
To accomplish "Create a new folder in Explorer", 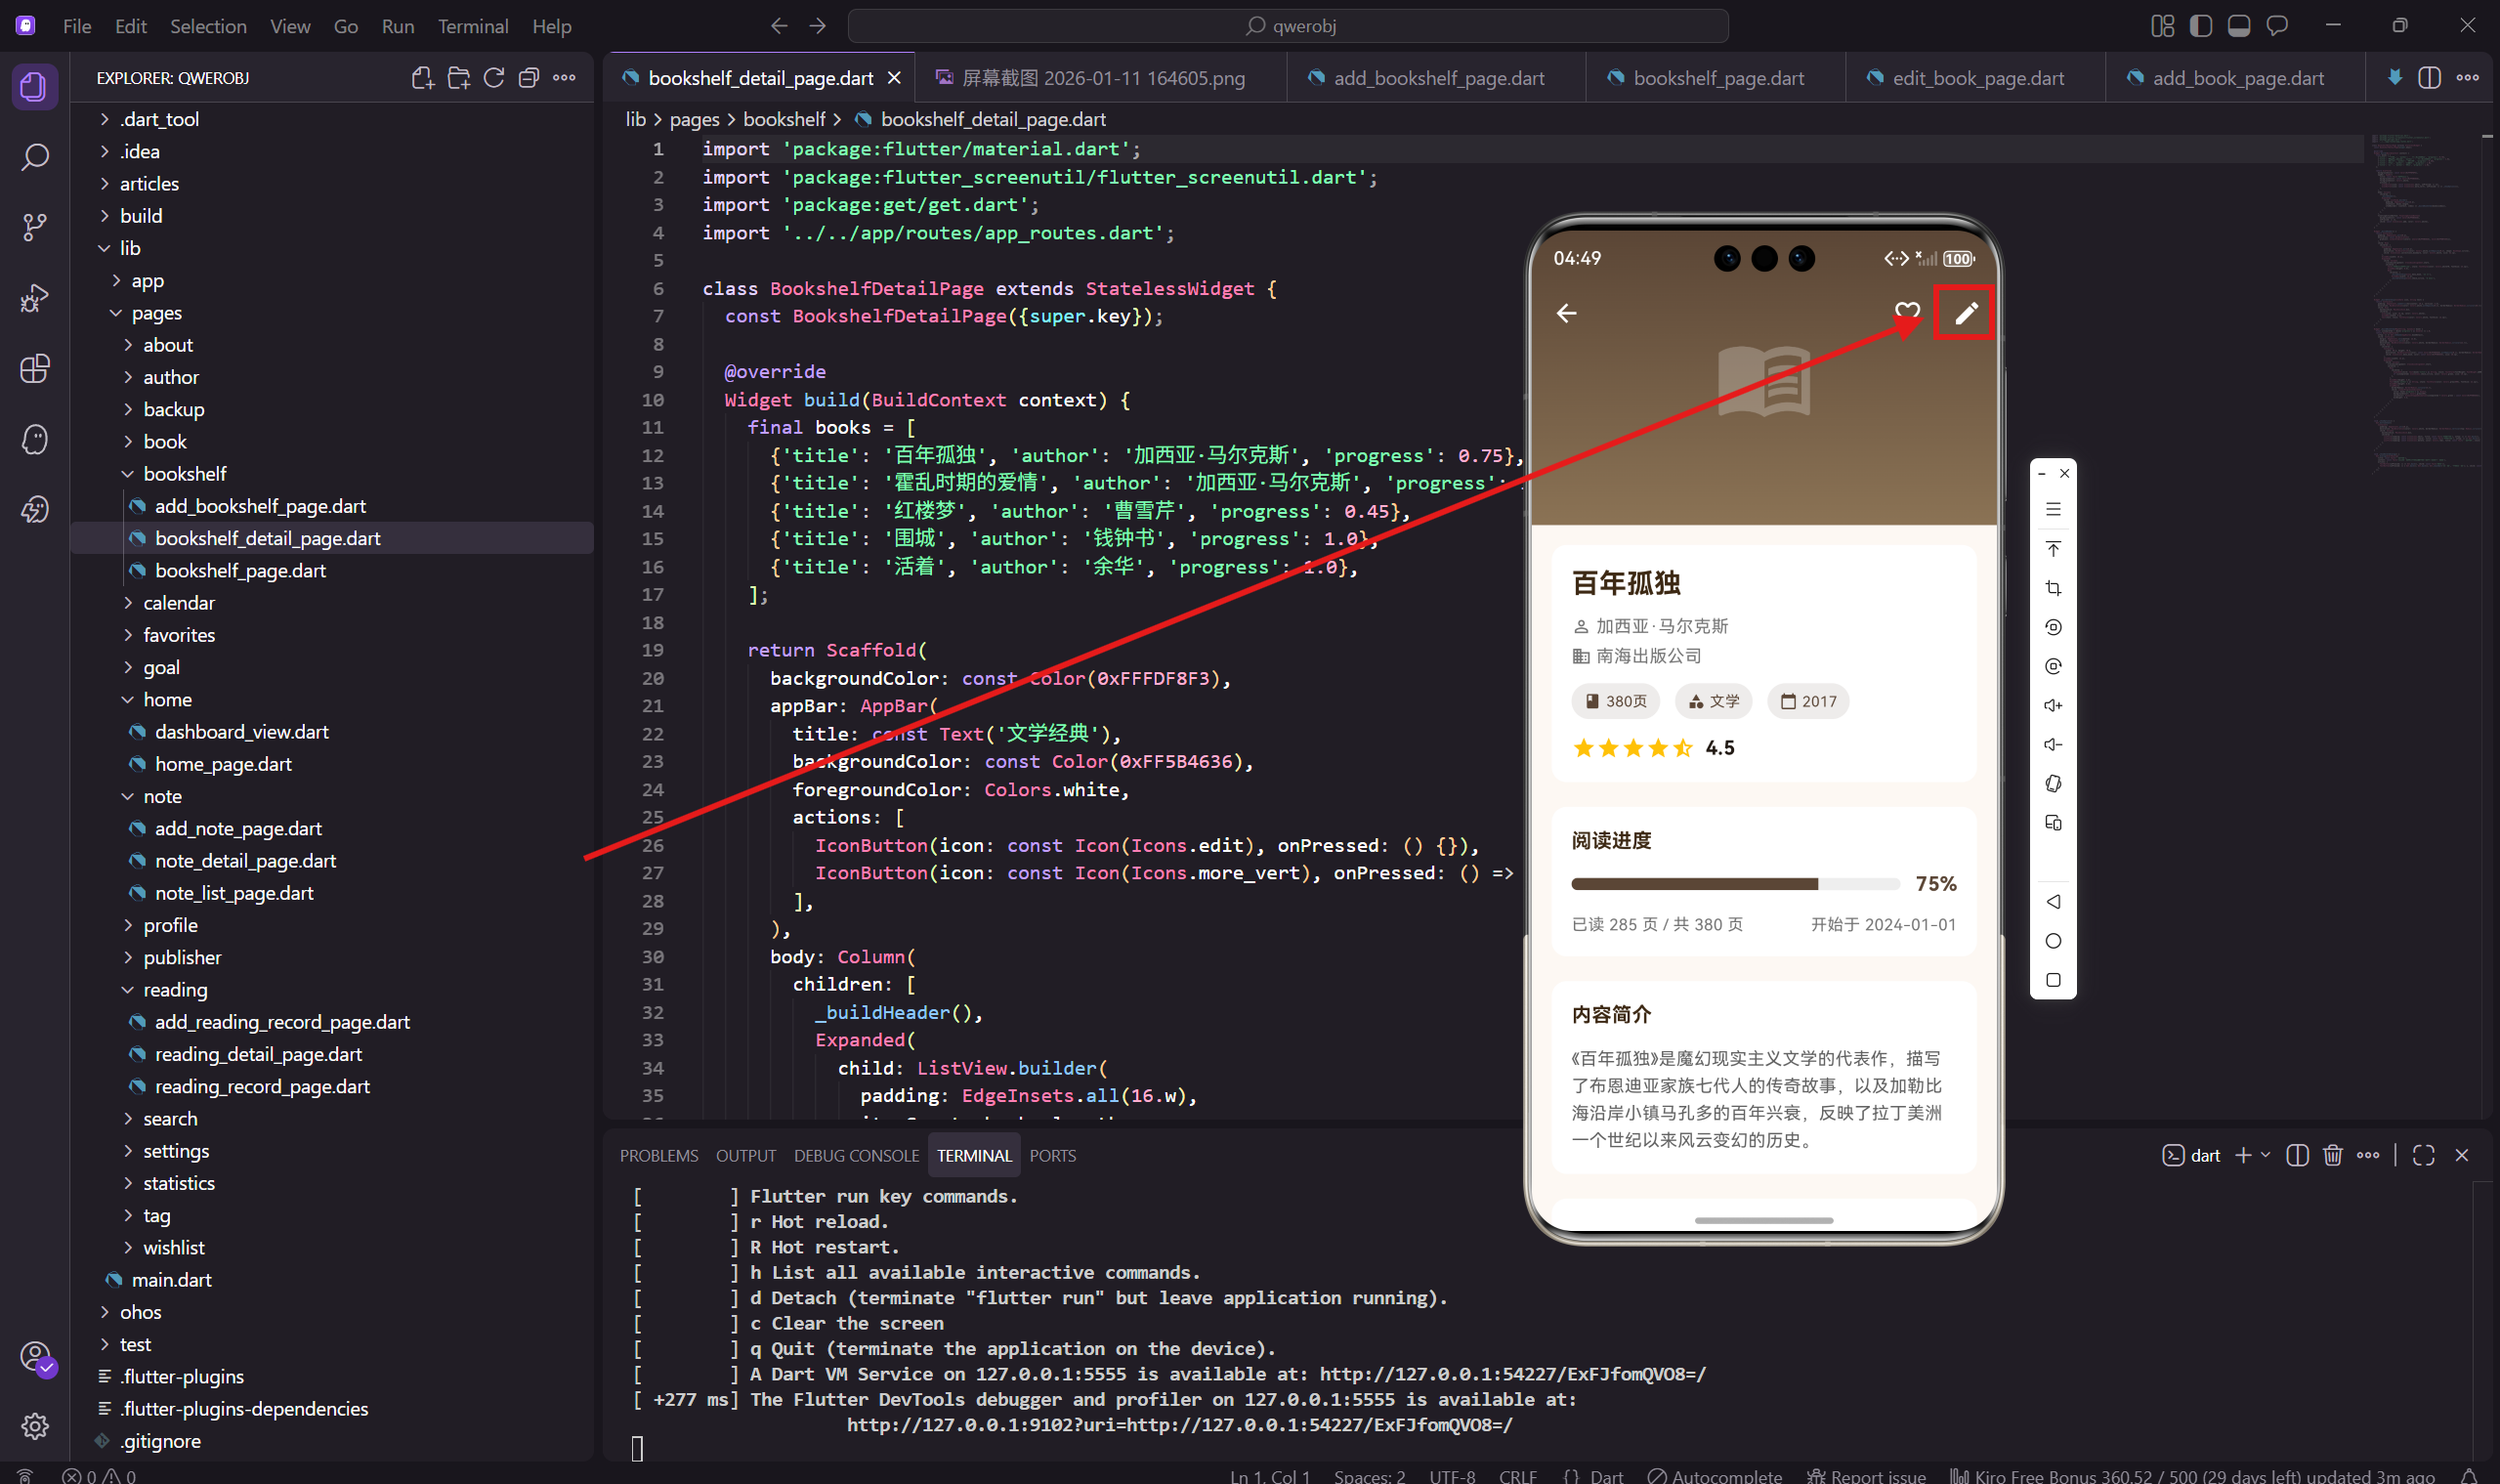I will (x=458, y=78).
